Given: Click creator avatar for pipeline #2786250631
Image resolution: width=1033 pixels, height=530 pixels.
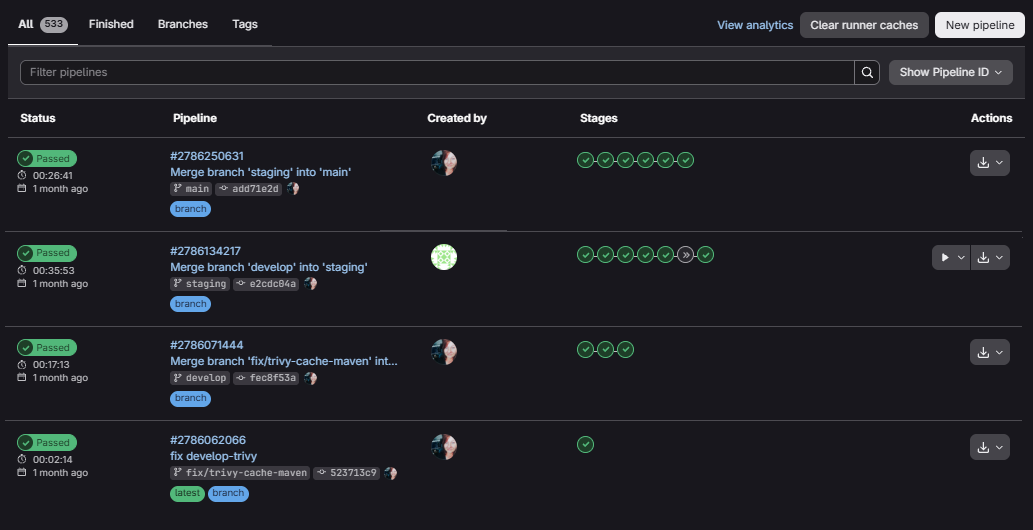Looking at the screenshot, I should [444, 163].
